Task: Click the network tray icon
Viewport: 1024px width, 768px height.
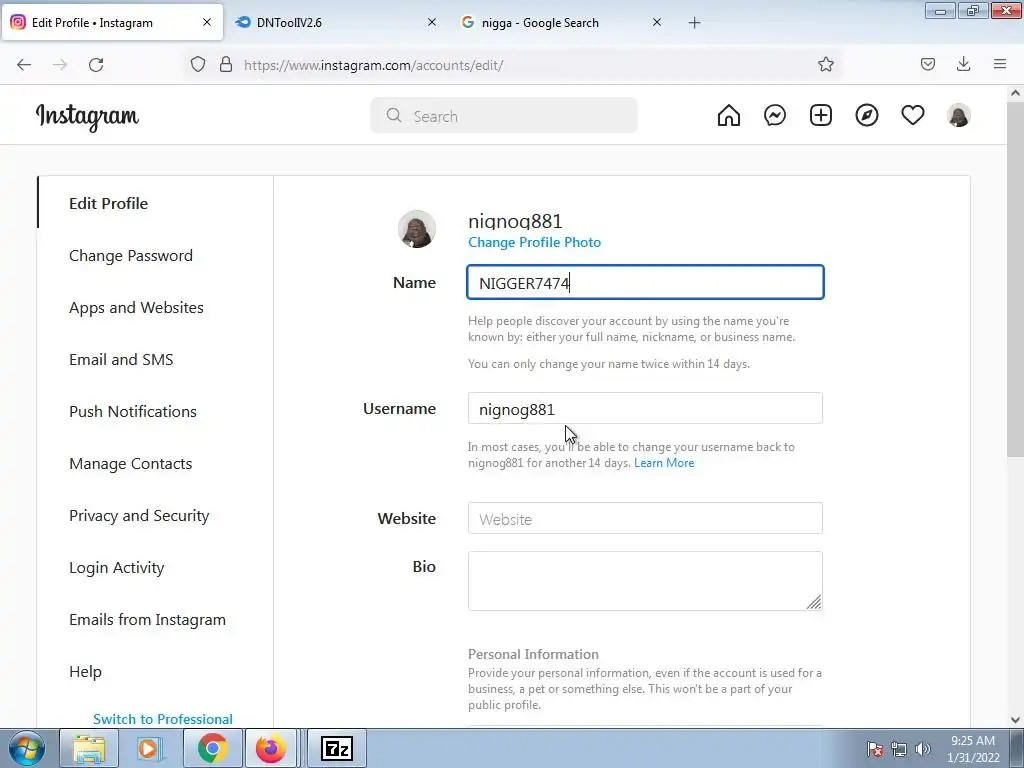Action: 899,749
